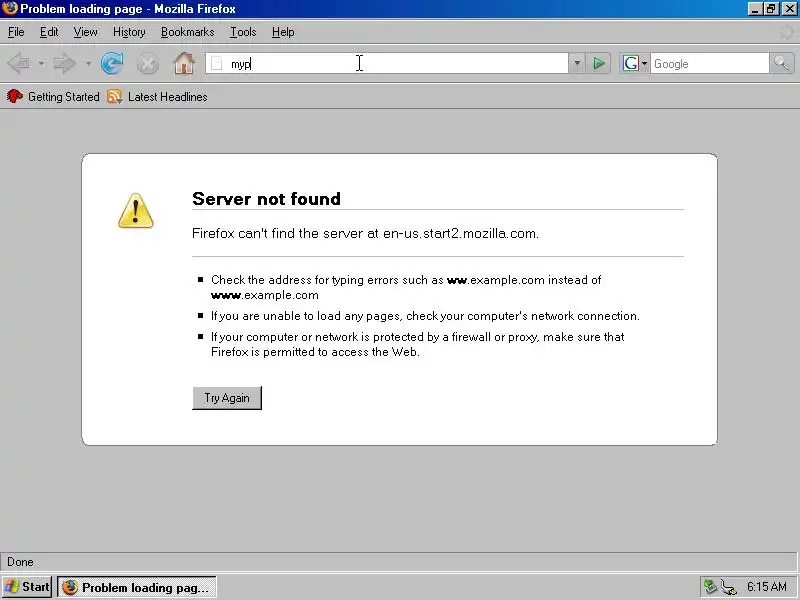Restore down the Firefox window
Screen dimensions: 800x600
[x=771, y=9]
